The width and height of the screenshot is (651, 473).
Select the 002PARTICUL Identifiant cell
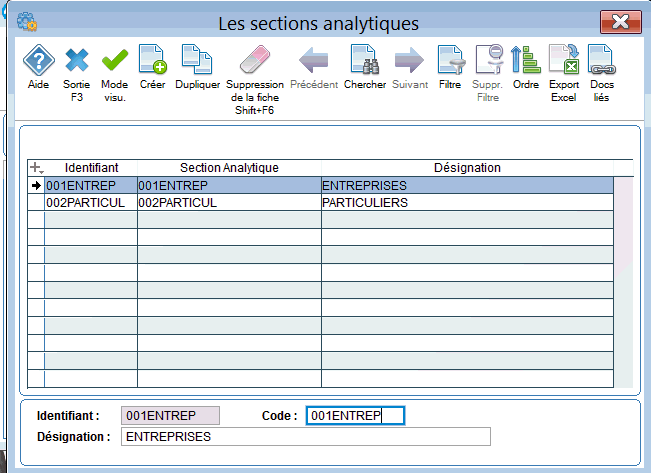click(91, 203)
